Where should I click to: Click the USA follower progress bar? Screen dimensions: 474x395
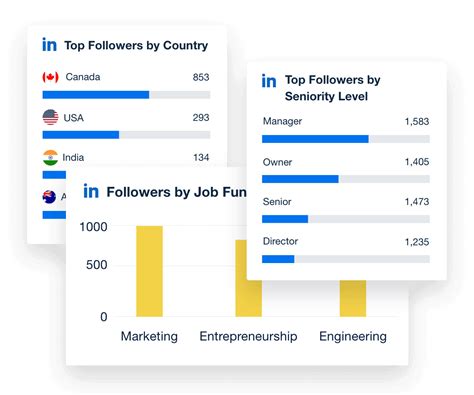point(126,135)
